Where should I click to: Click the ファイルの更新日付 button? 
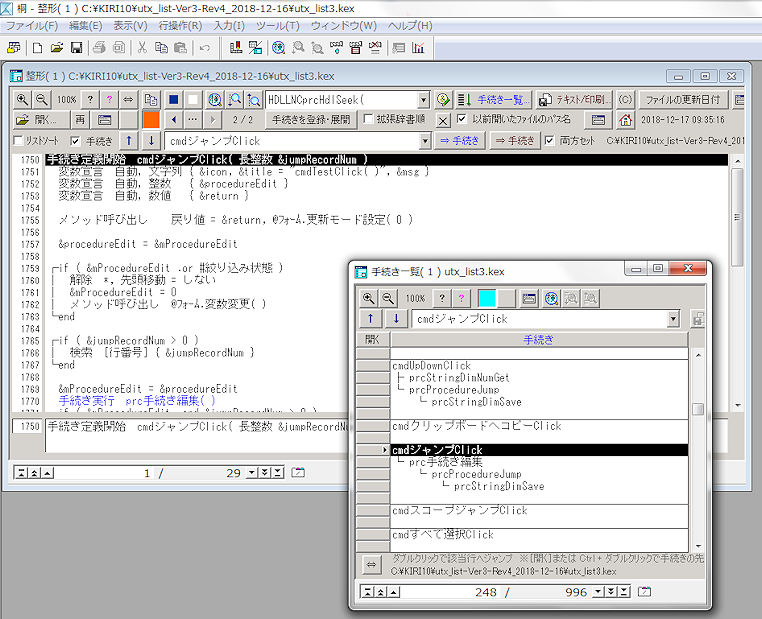(x=682, y=100)
